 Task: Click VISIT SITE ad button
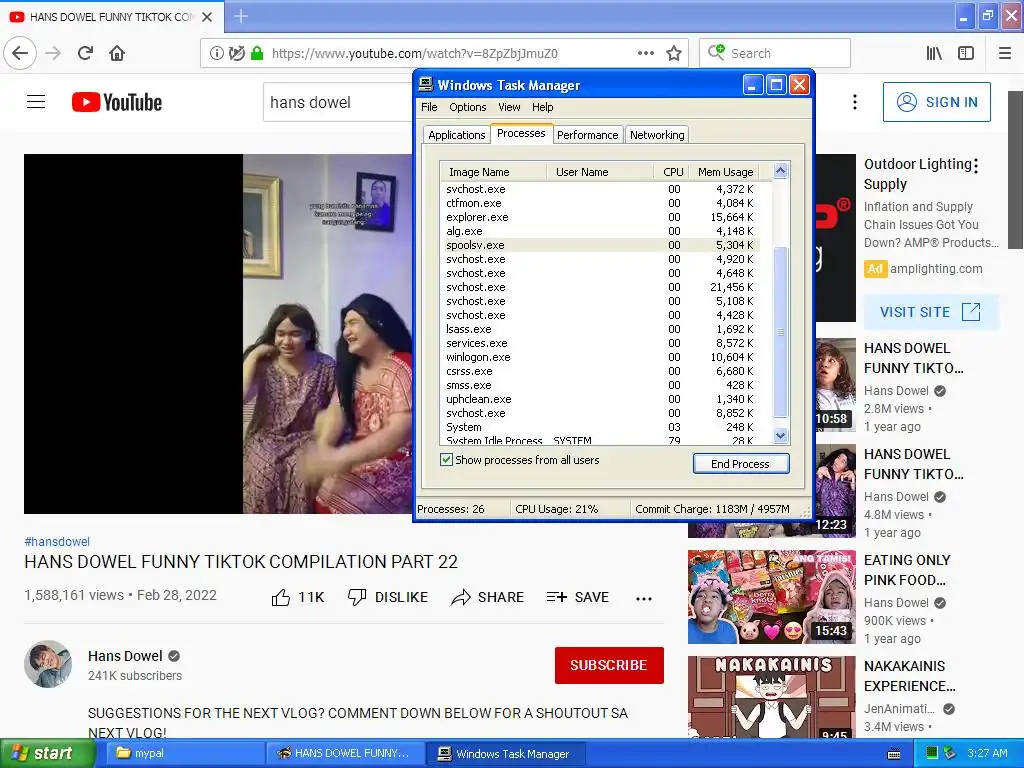tap(931, 312)
